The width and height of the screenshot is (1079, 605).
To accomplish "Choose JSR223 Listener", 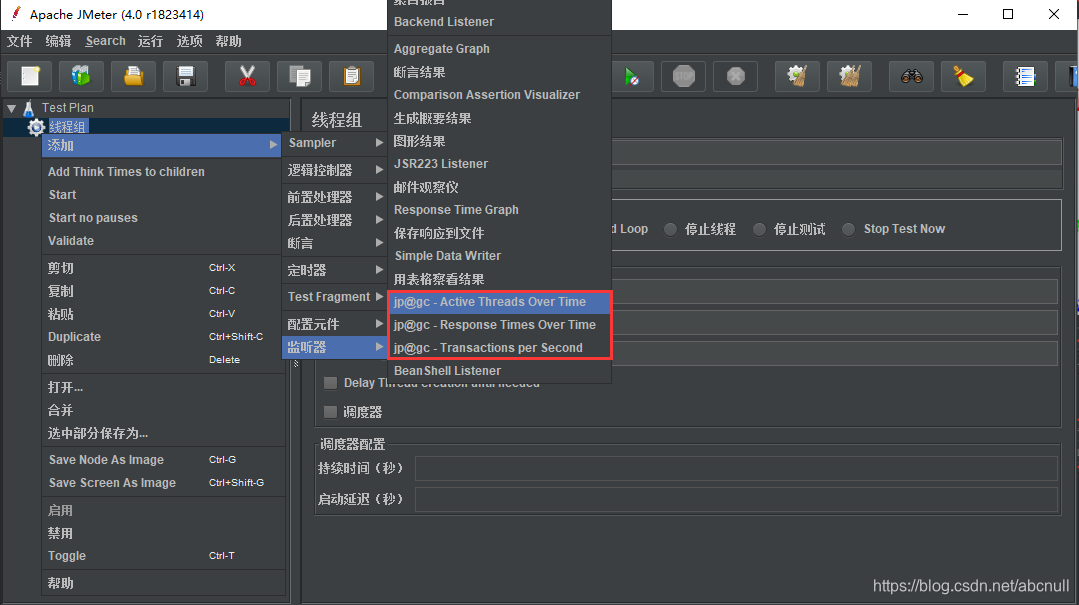I will tap(500, 164).
